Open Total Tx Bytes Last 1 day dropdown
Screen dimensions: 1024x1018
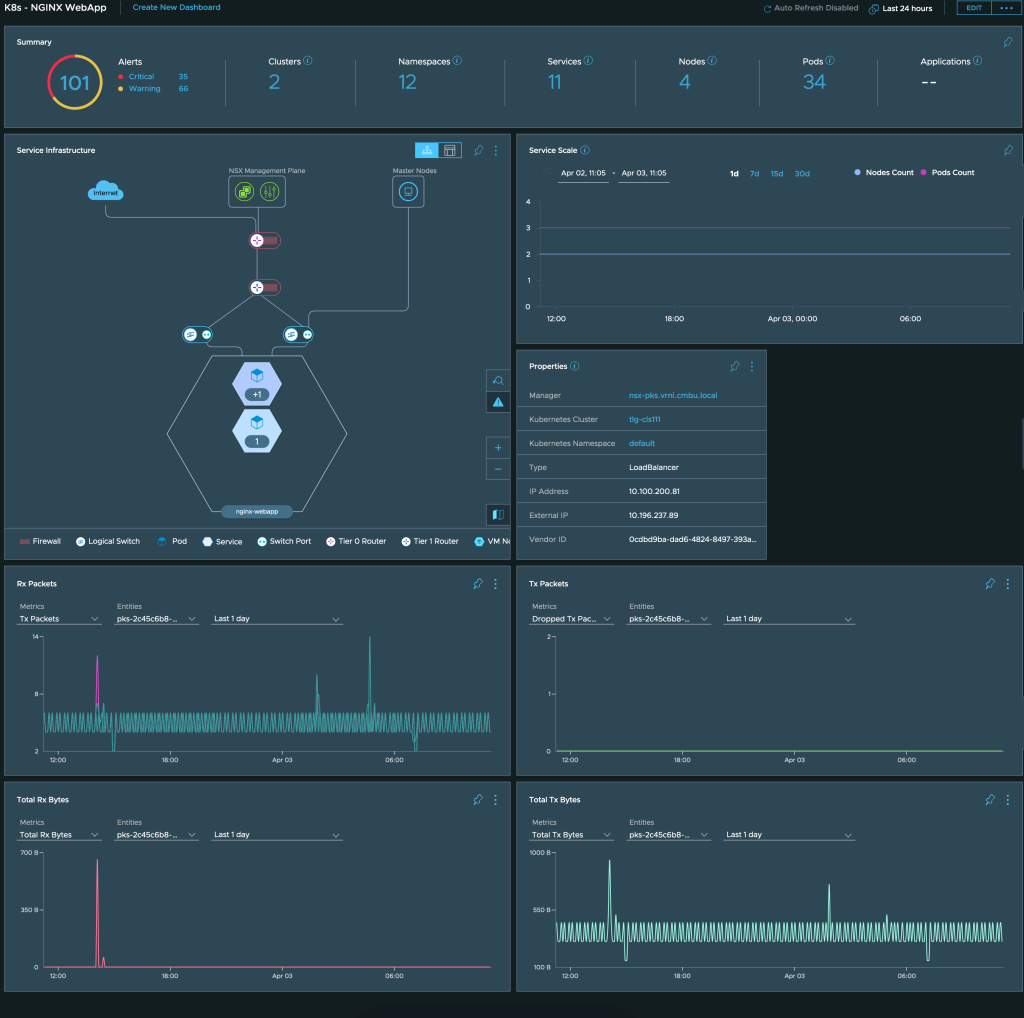click(789, 835)
